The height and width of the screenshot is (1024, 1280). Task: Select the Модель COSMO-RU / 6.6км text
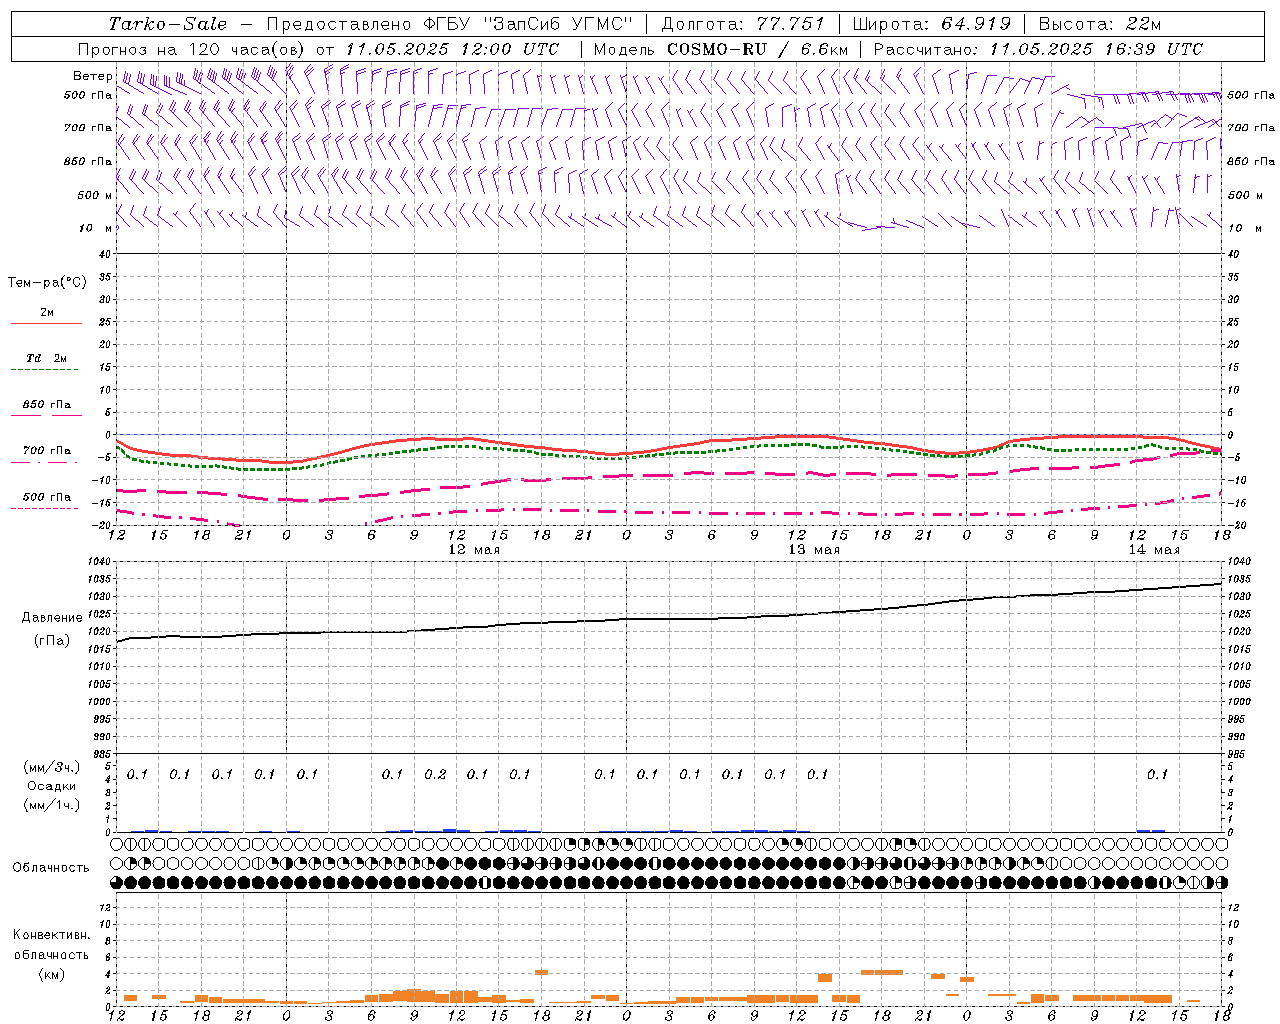(721, 49)
